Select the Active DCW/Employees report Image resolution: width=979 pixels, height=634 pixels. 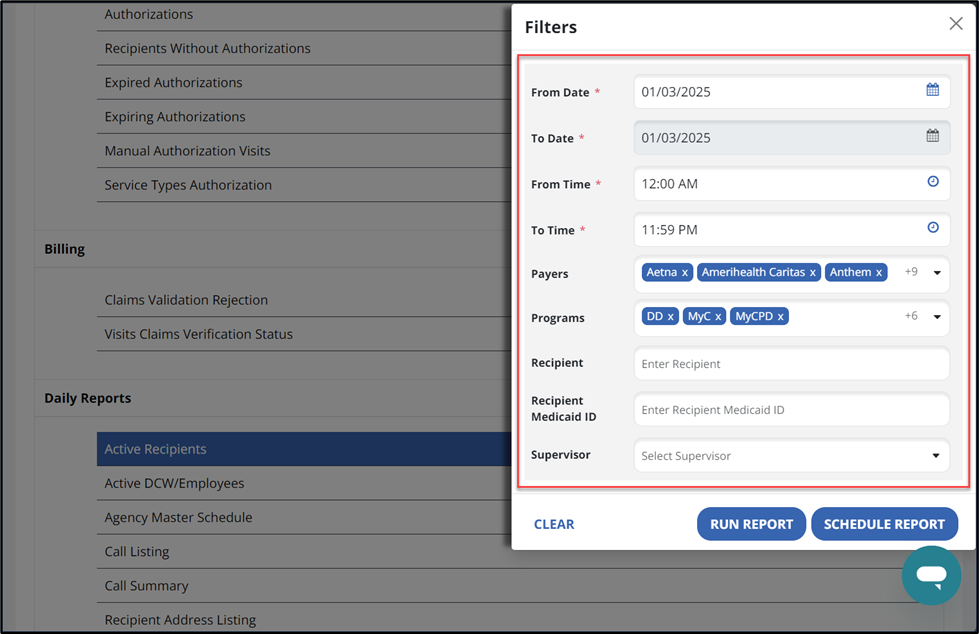(174, 484)
